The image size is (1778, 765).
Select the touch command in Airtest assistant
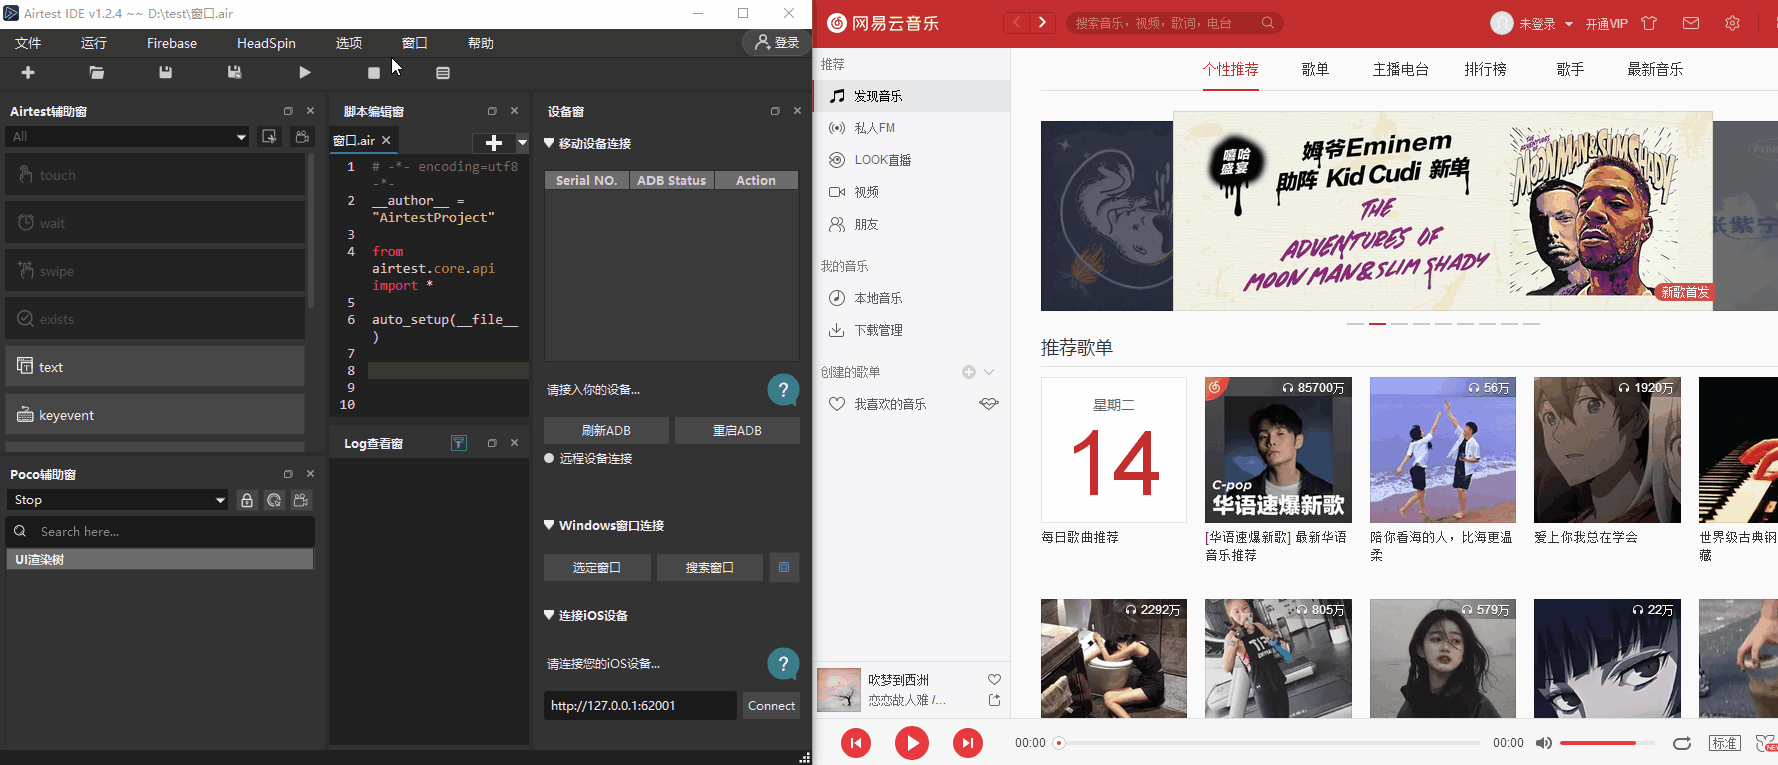tap(155, 175)
